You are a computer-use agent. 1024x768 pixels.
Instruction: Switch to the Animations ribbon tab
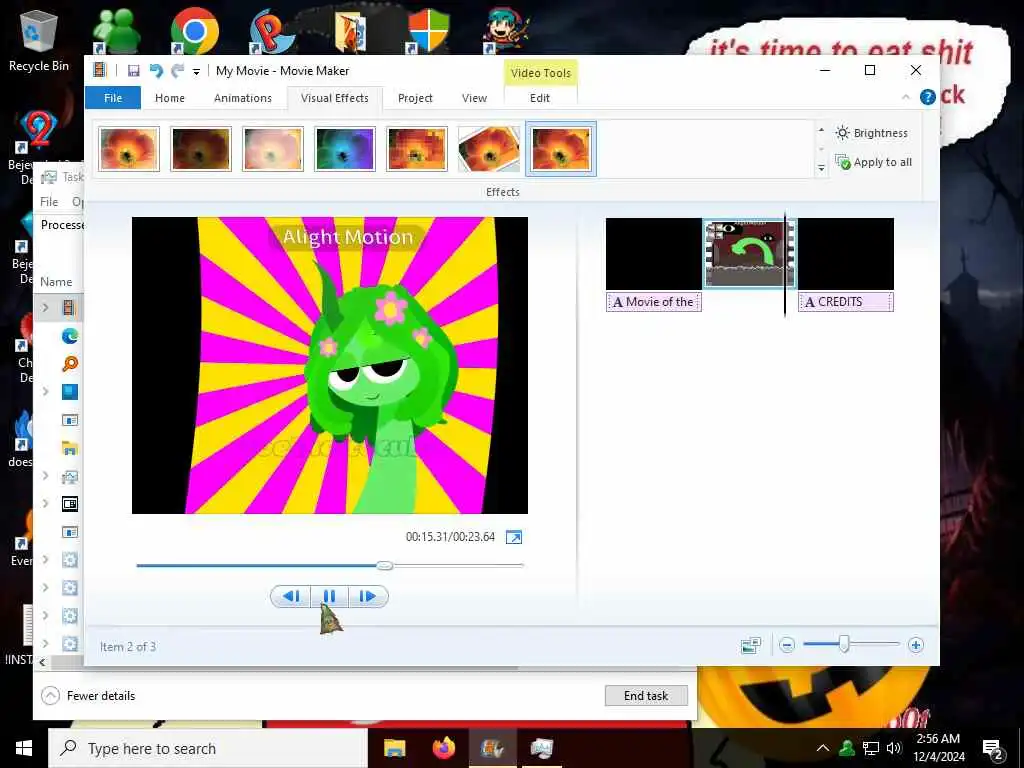(x=243, y=98)
